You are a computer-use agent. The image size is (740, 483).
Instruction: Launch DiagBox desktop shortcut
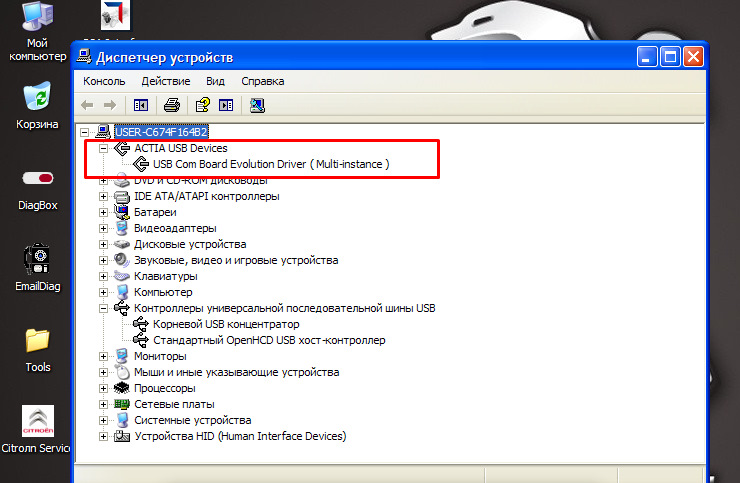tap(38, 190)
